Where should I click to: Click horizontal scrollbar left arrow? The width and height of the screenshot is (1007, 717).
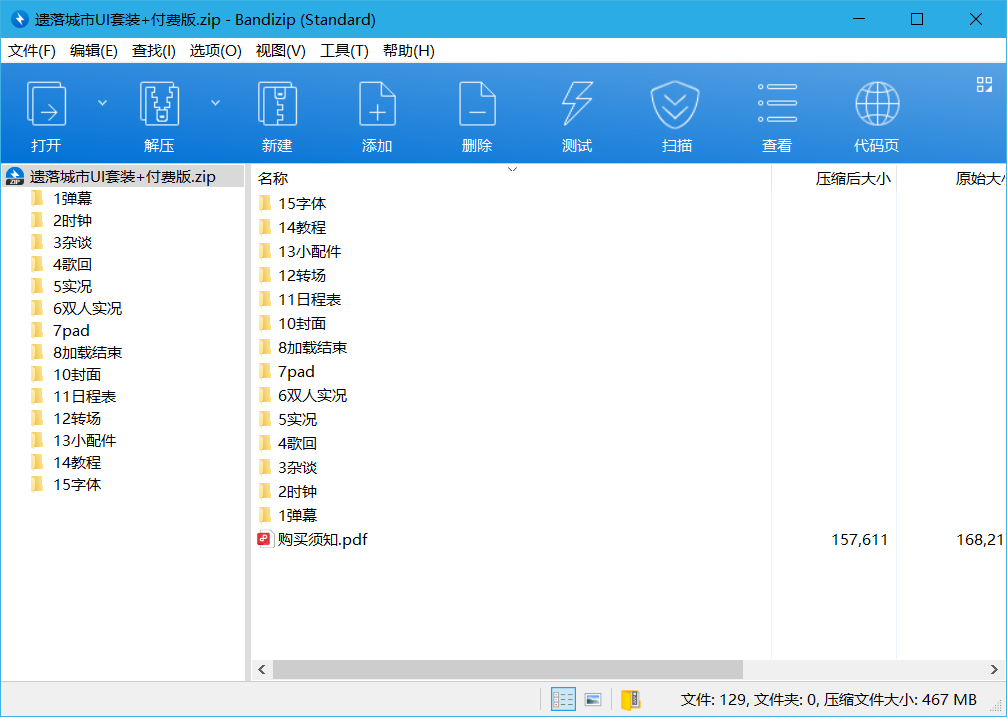[x=262, y=669]
